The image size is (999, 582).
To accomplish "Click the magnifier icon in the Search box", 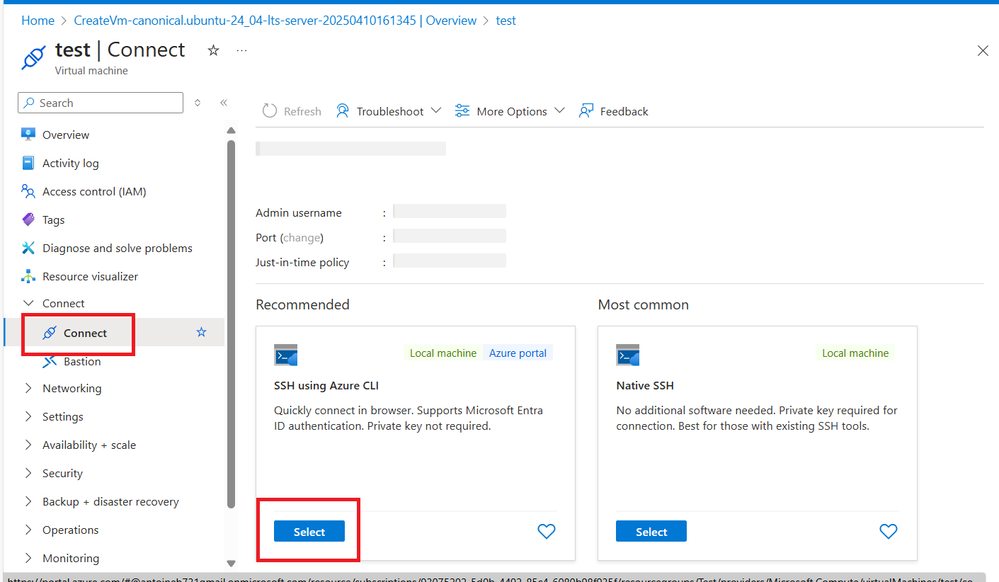I will pyautogui.click(x=29, y=103).
